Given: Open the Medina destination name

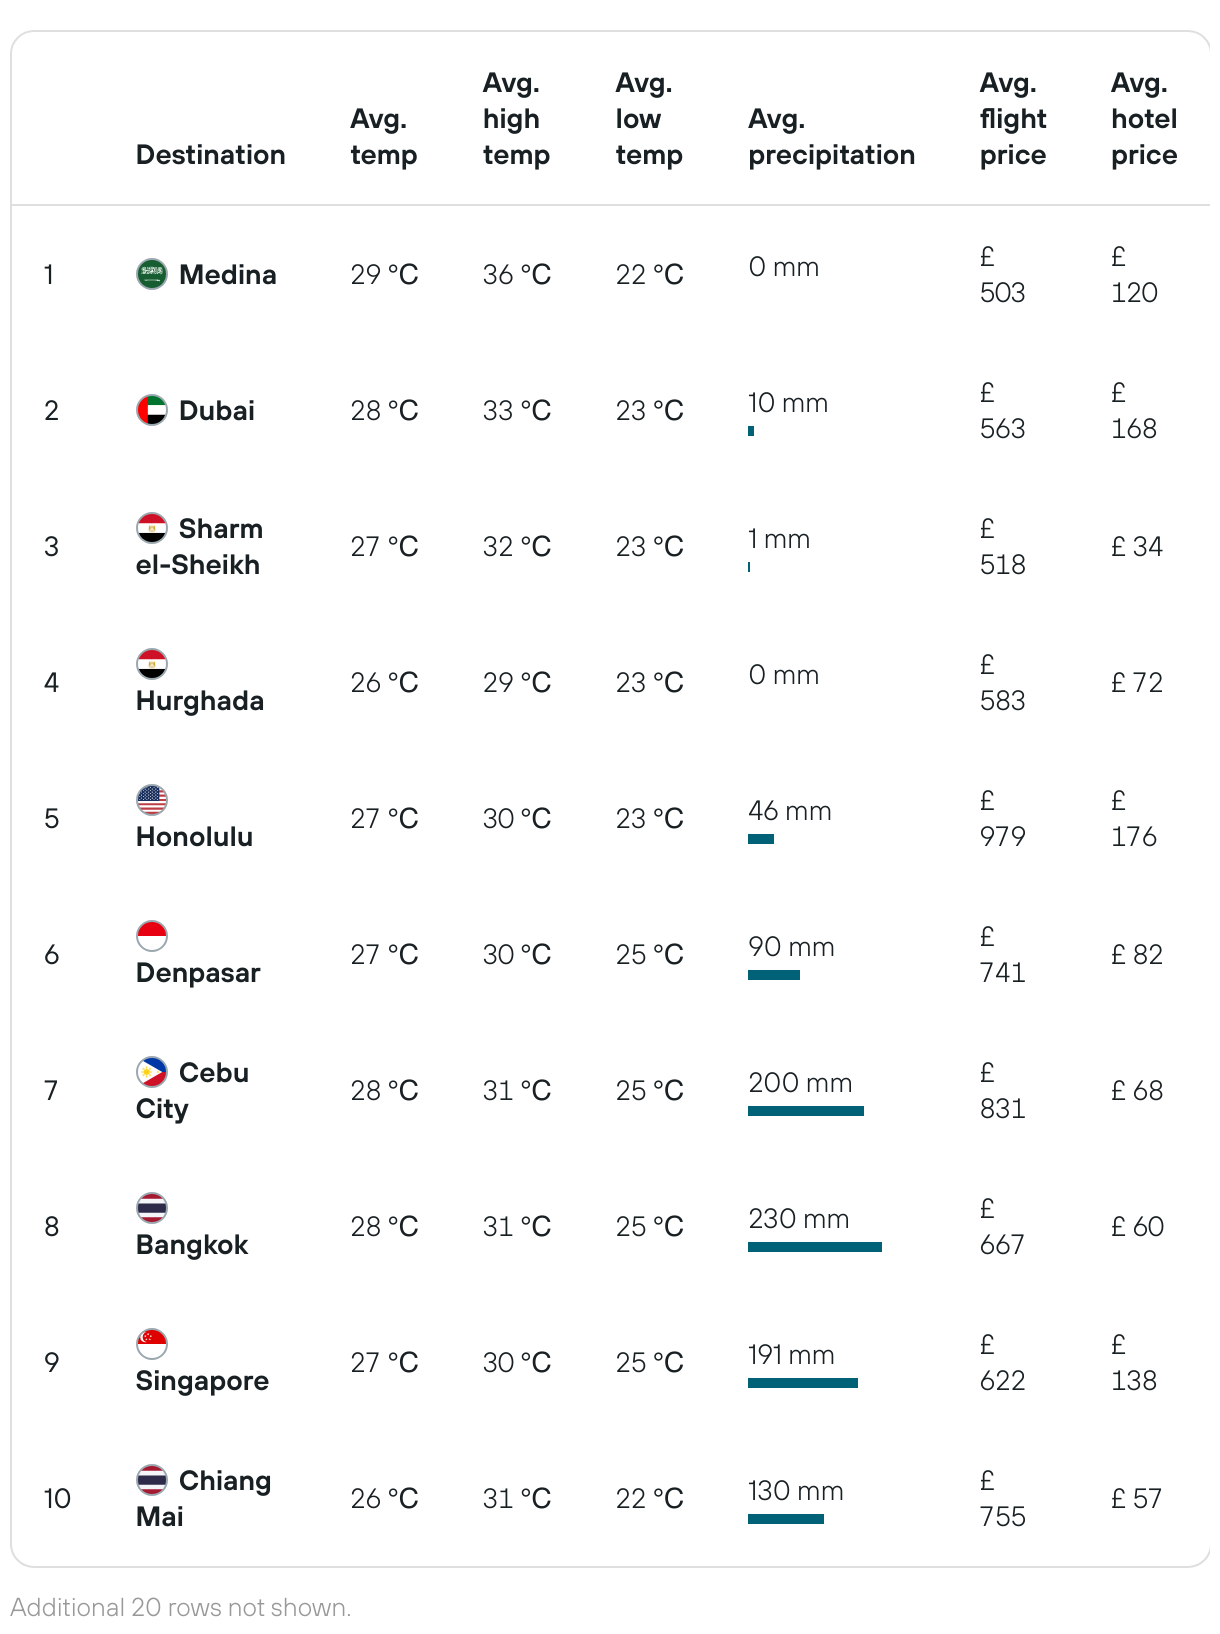Looking at the screenshot, I should 228,275.
